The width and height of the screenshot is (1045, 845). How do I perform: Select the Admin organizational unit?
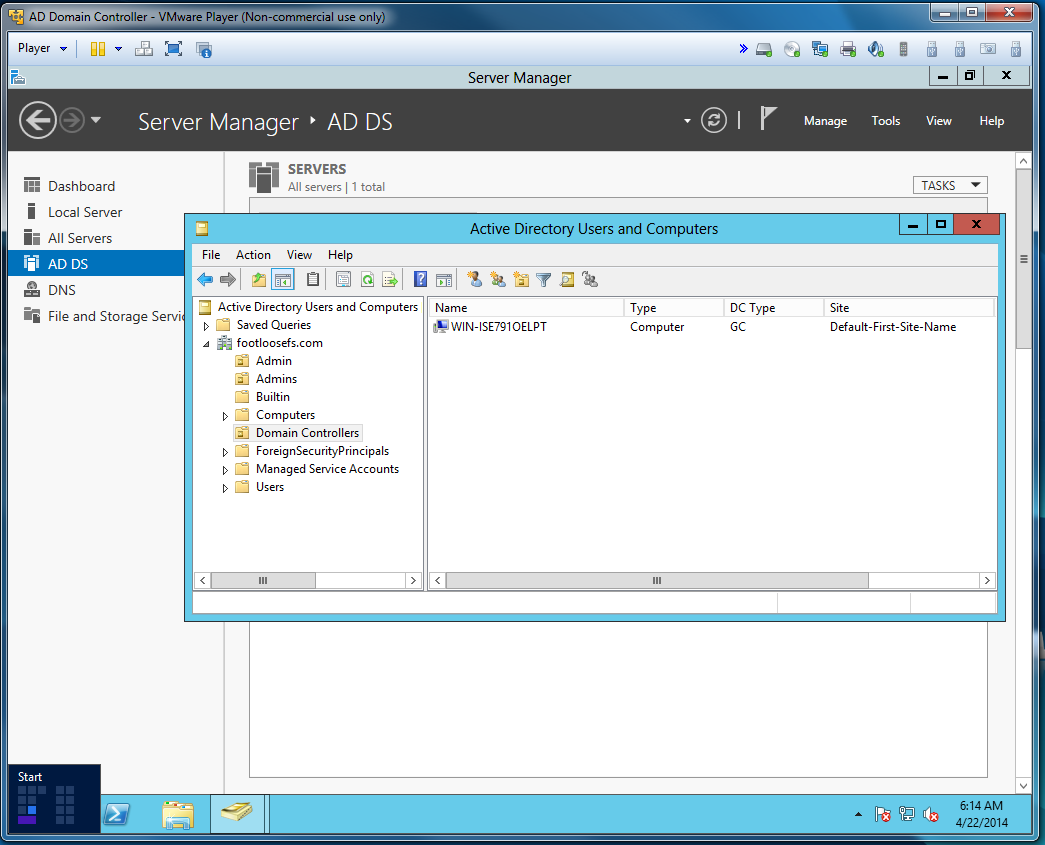pos(273,361)
